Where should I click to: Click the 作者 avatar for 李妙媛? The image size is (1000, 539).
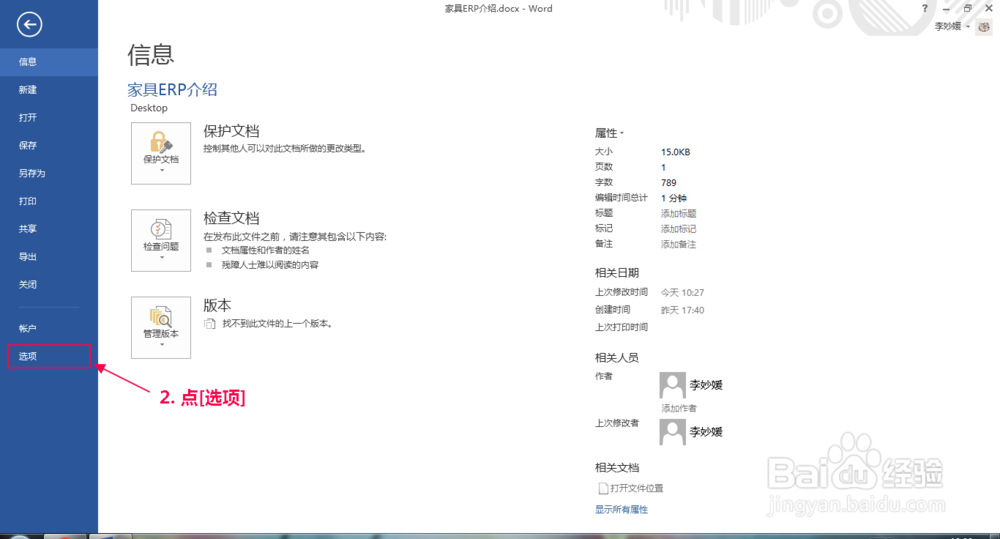(x=672, y=385)
